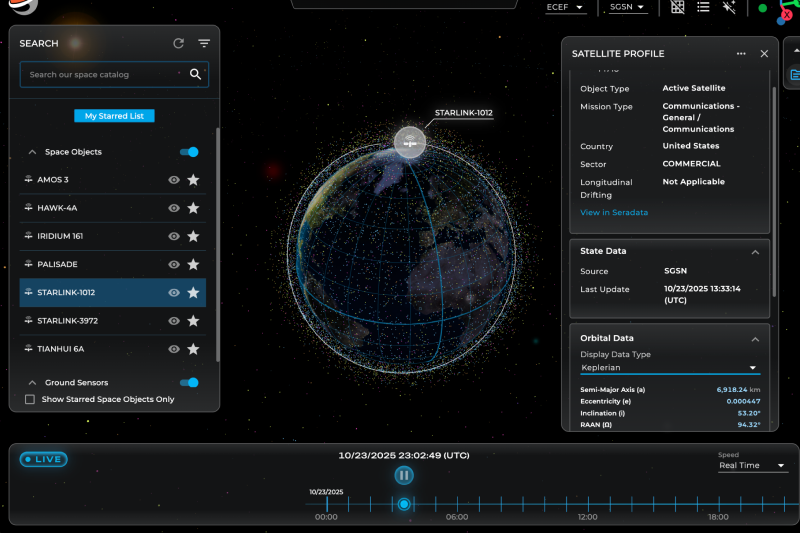Collapse the State Data section

click(755, 252)
